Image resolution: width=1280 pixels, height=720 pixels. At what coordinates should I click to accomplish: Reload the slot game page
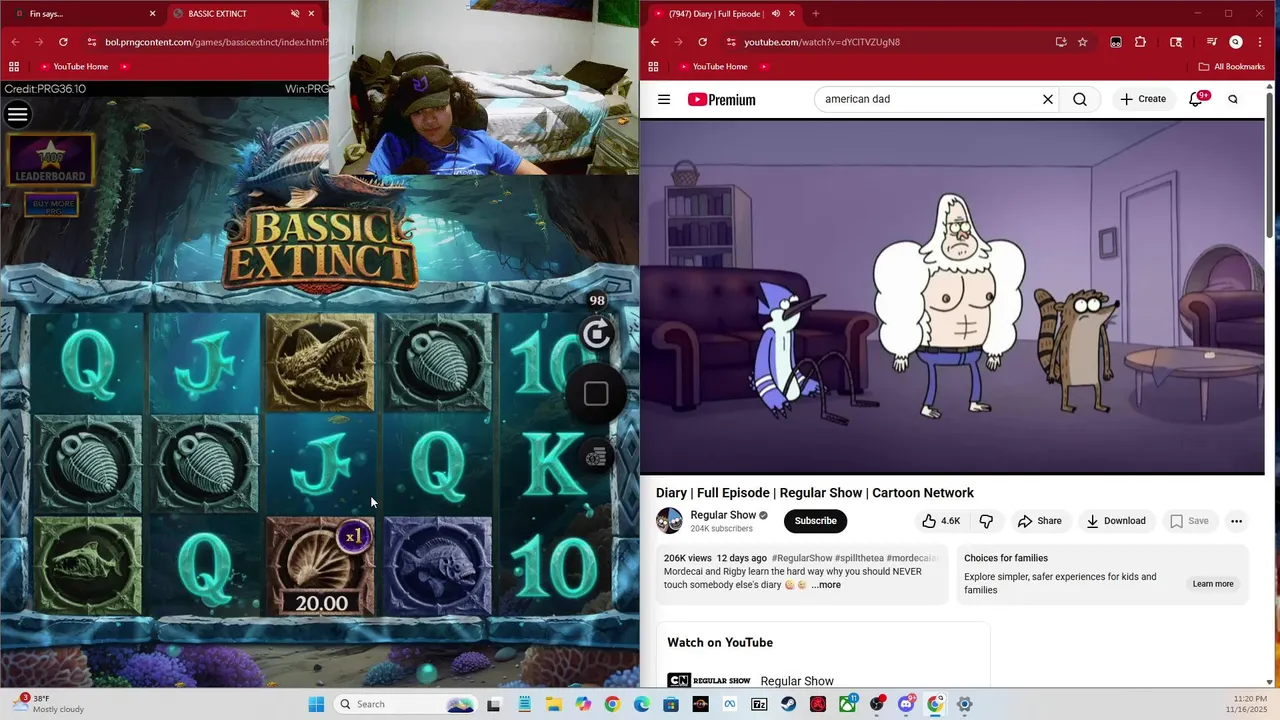point(63,42)
